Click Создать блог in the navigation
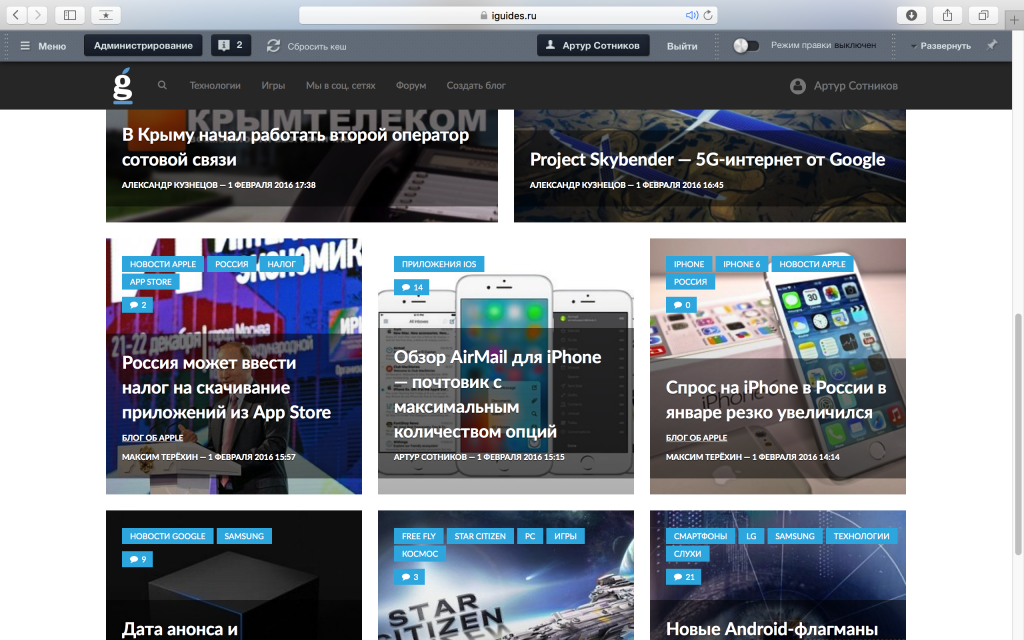Screen dimensions: 1024x640 click(476, 86)
